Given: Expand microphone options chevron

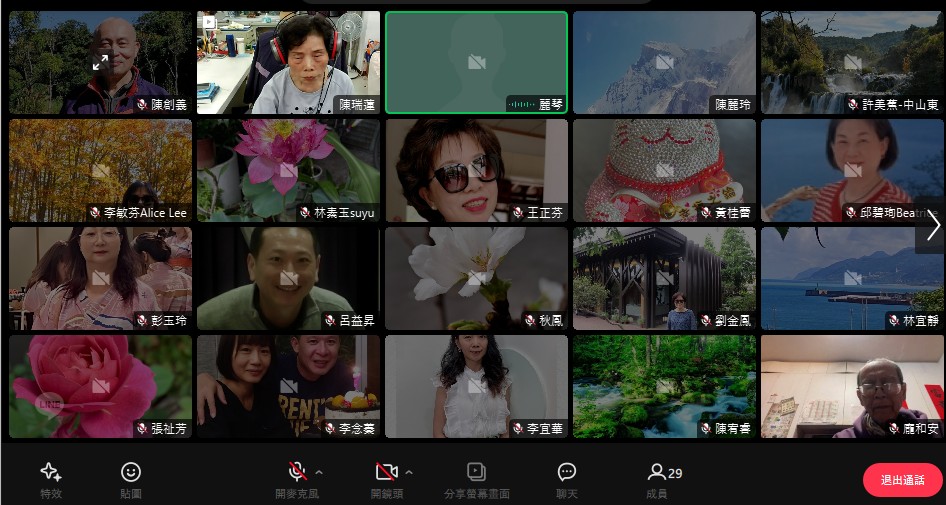Looking at the screenshot, I should (x=319, y=471).
